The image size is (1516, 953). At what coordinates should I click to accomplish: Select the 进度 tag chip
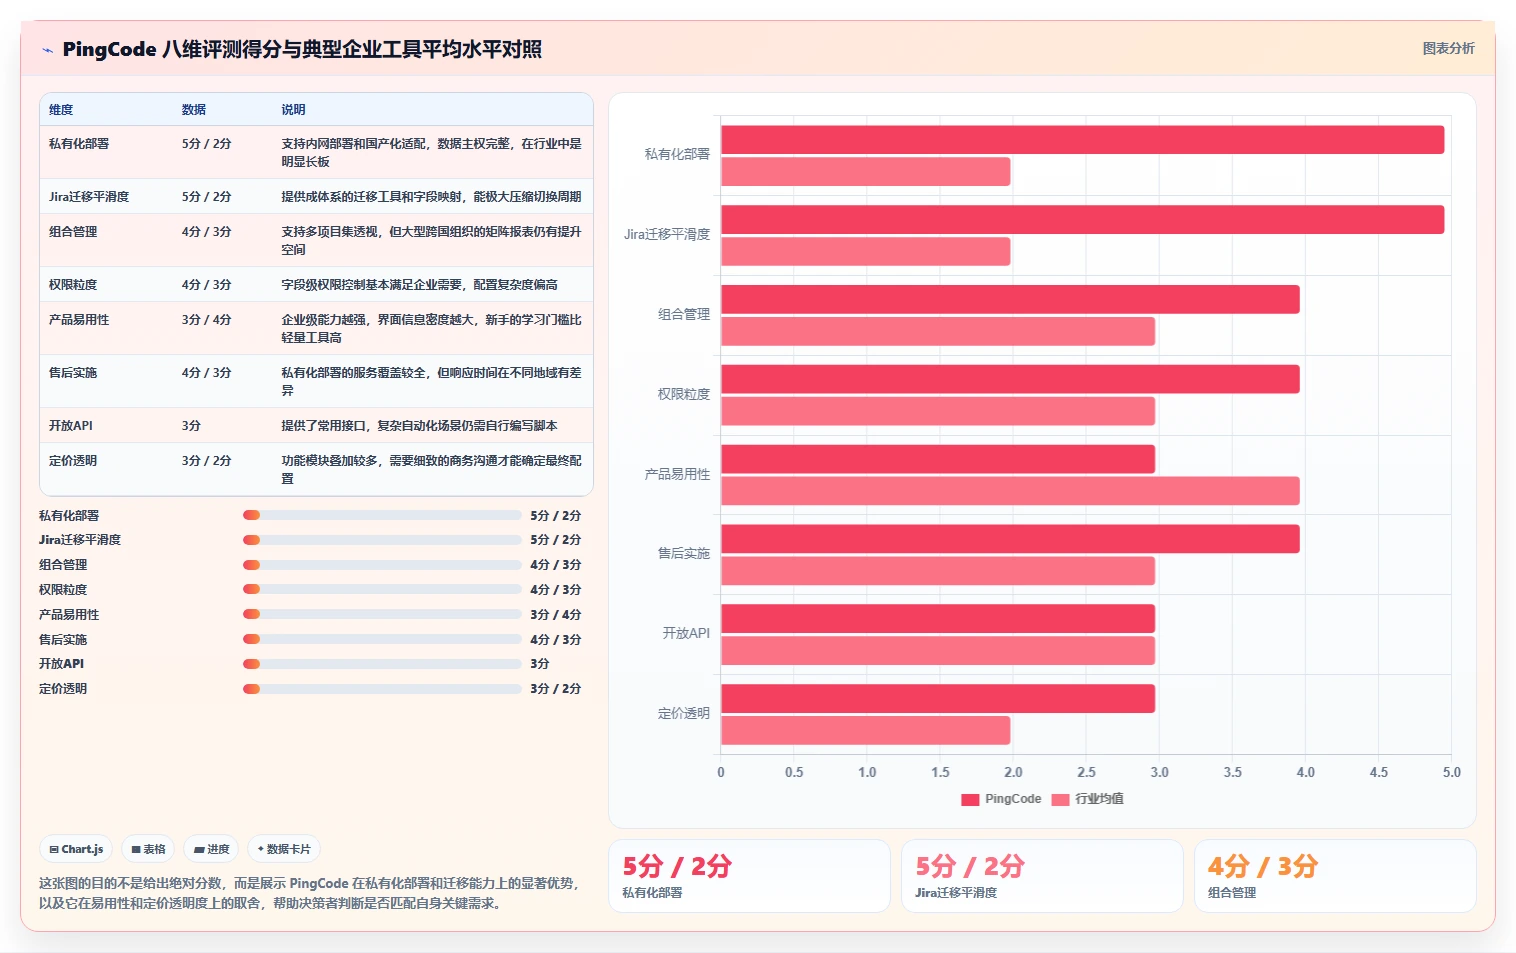click(211, 849)
